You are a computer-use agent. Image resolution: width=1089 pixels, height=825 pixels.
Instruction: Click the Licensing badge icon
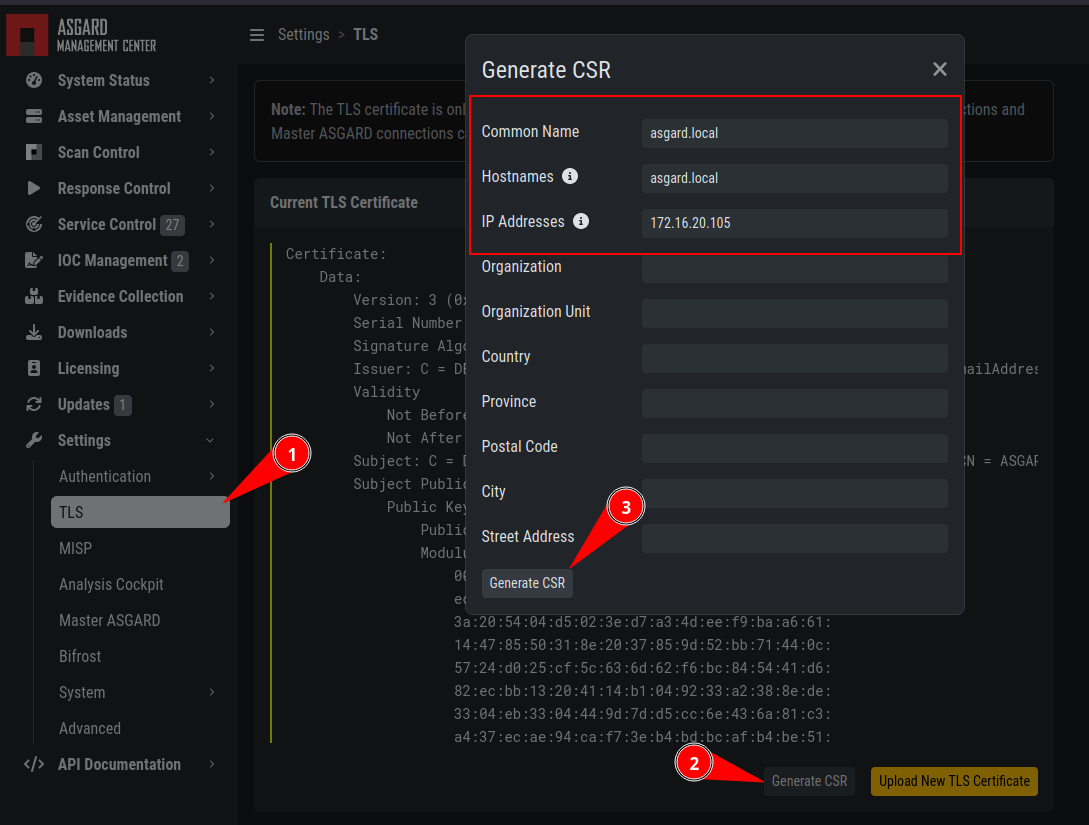[x=33, y=368]
